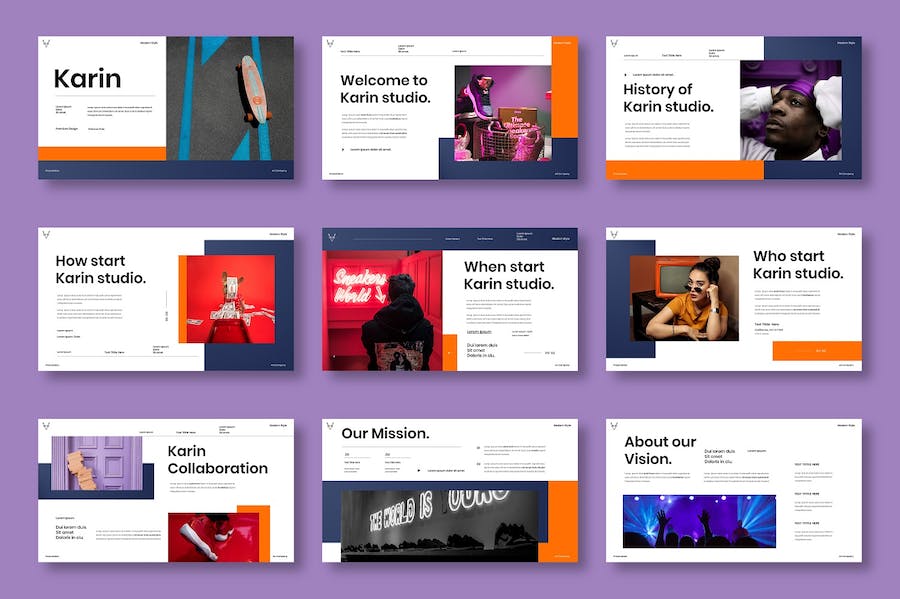900x599 pixels.
Task: Click the orange bar beneath the Karin title
Action: (102, 153)
